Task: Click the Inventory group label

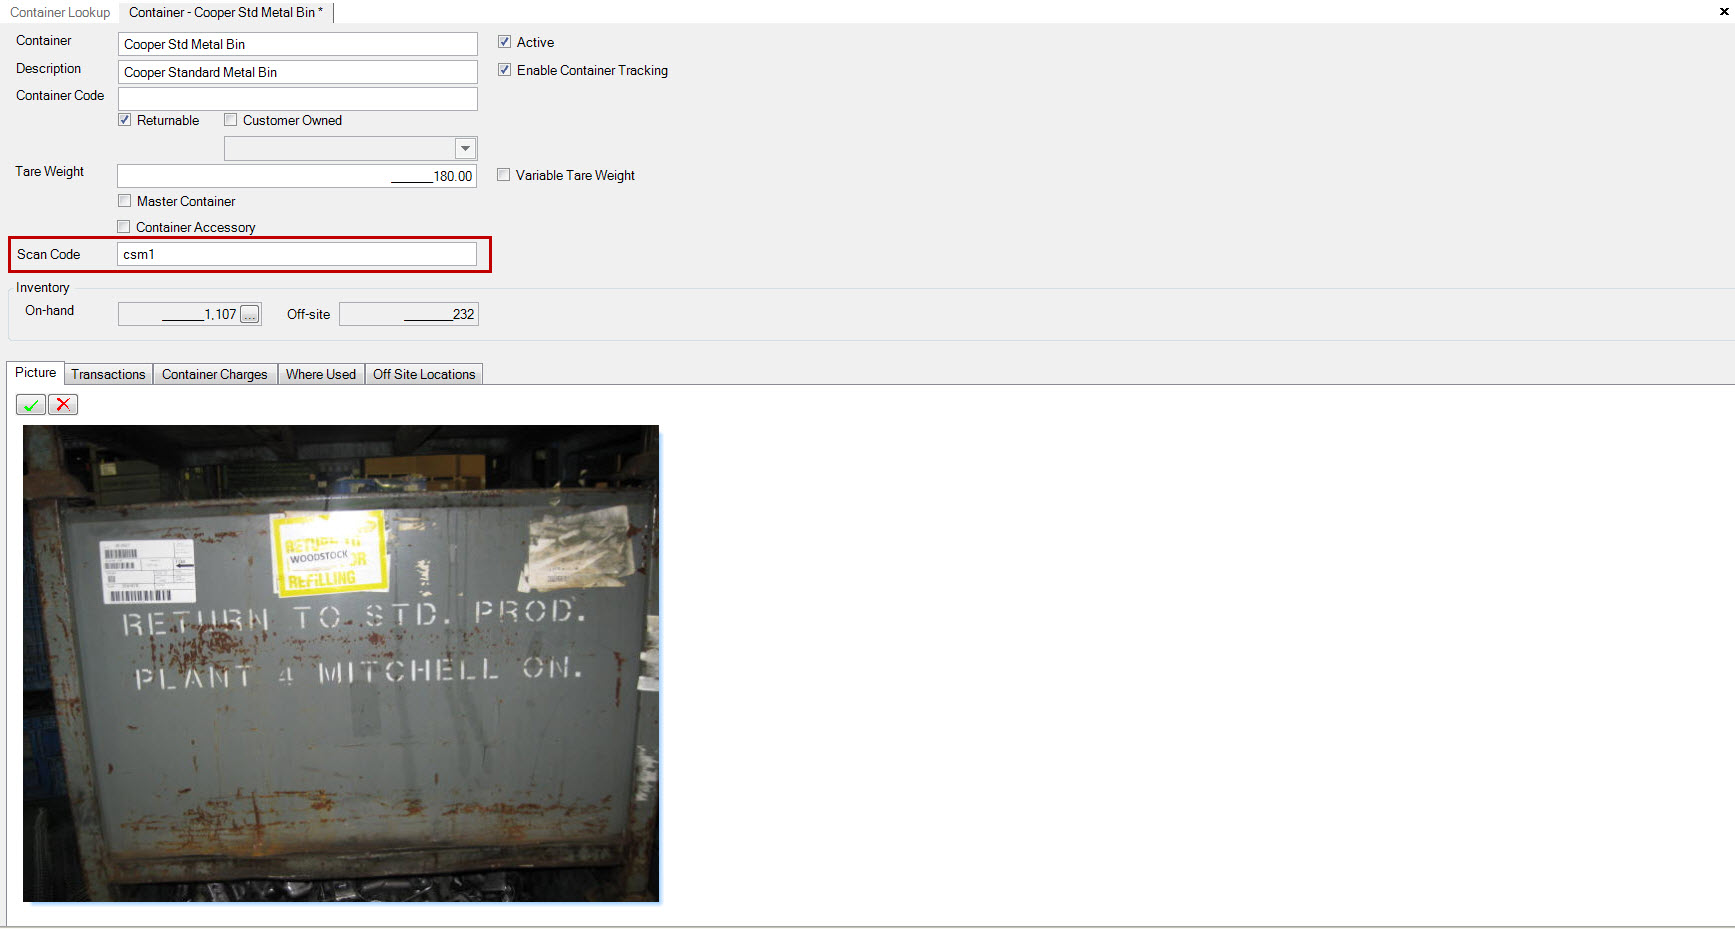Action: pyautogui.click(x=43, y=287)
